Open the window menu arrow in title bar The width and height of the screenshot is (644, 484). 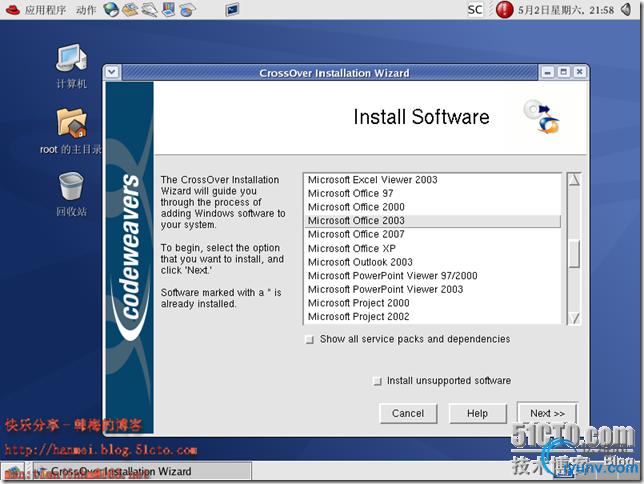click(112, 72)
